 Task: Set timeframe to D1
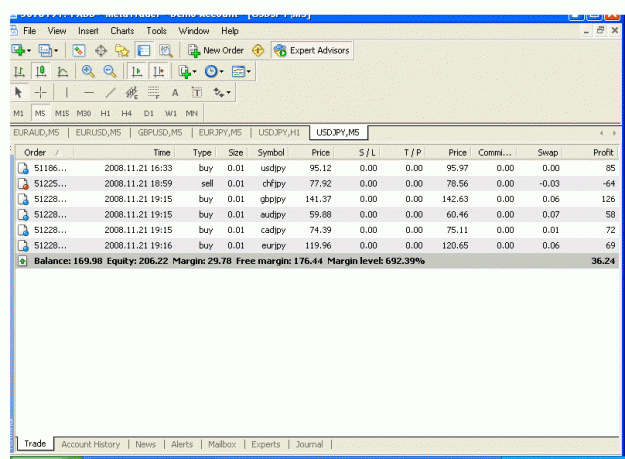tap(148, 114)
